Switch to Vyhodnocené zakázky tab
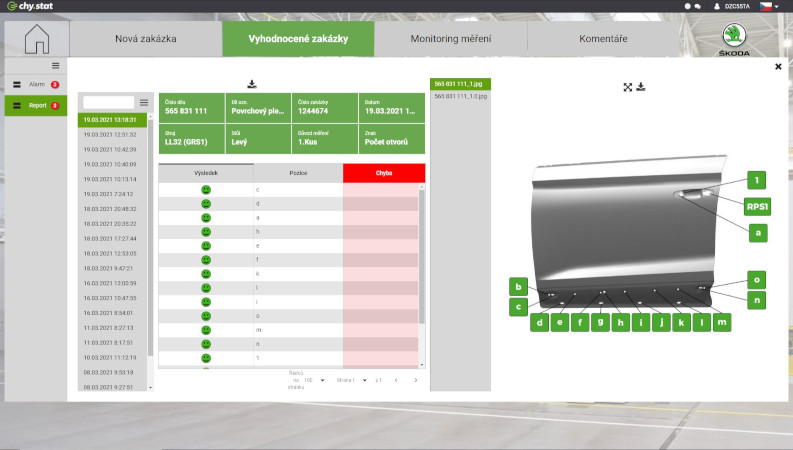The height and width of the screenshot is (450, 793). click(x=298, y=39)
